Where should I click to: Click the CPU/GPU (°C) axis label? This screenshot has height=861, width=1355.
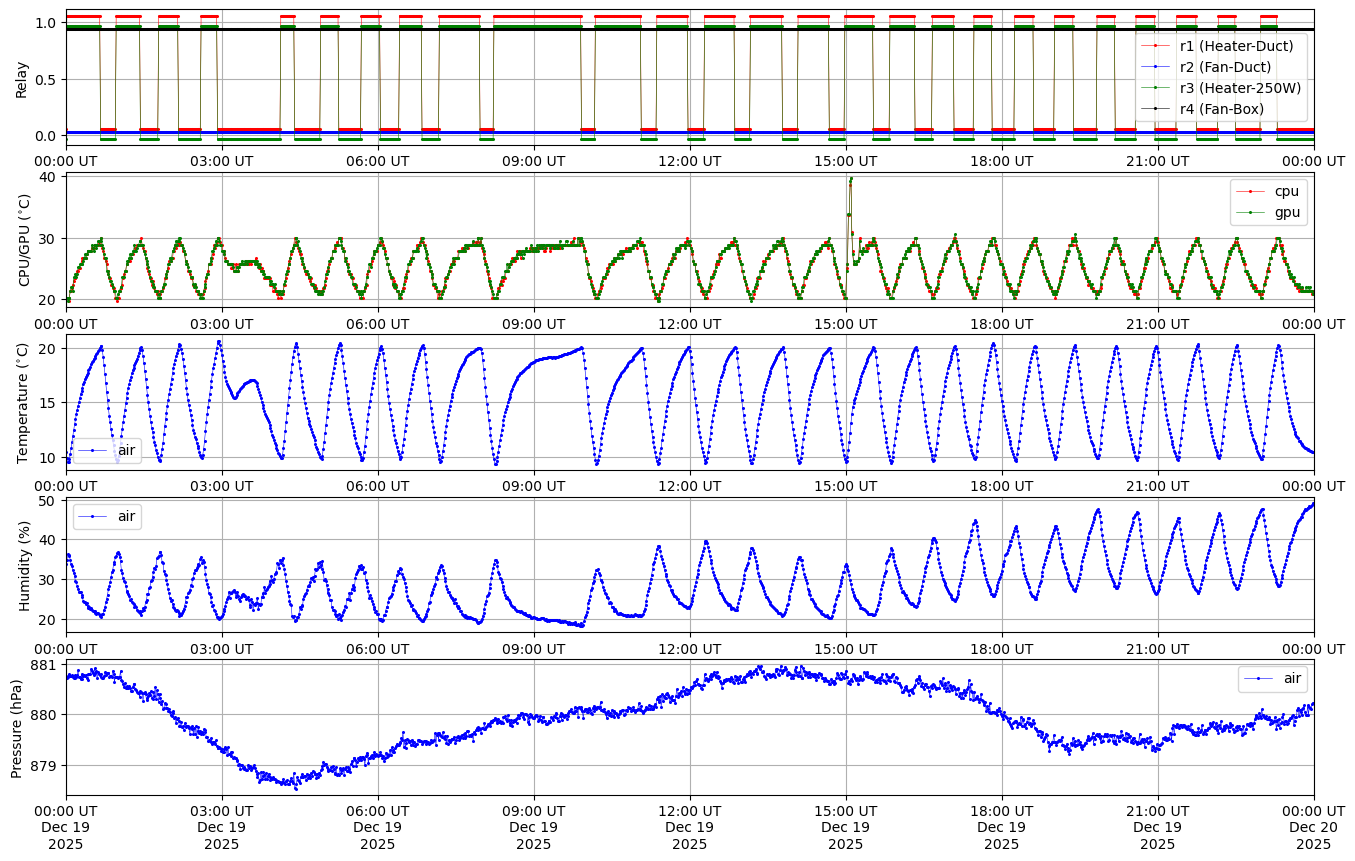tap(25, 240)
